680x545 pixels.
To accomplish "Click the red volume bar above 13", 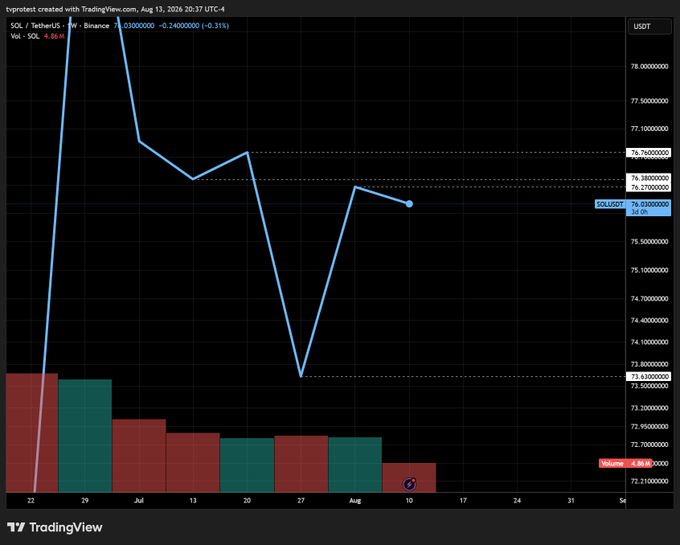I will 193,463.
